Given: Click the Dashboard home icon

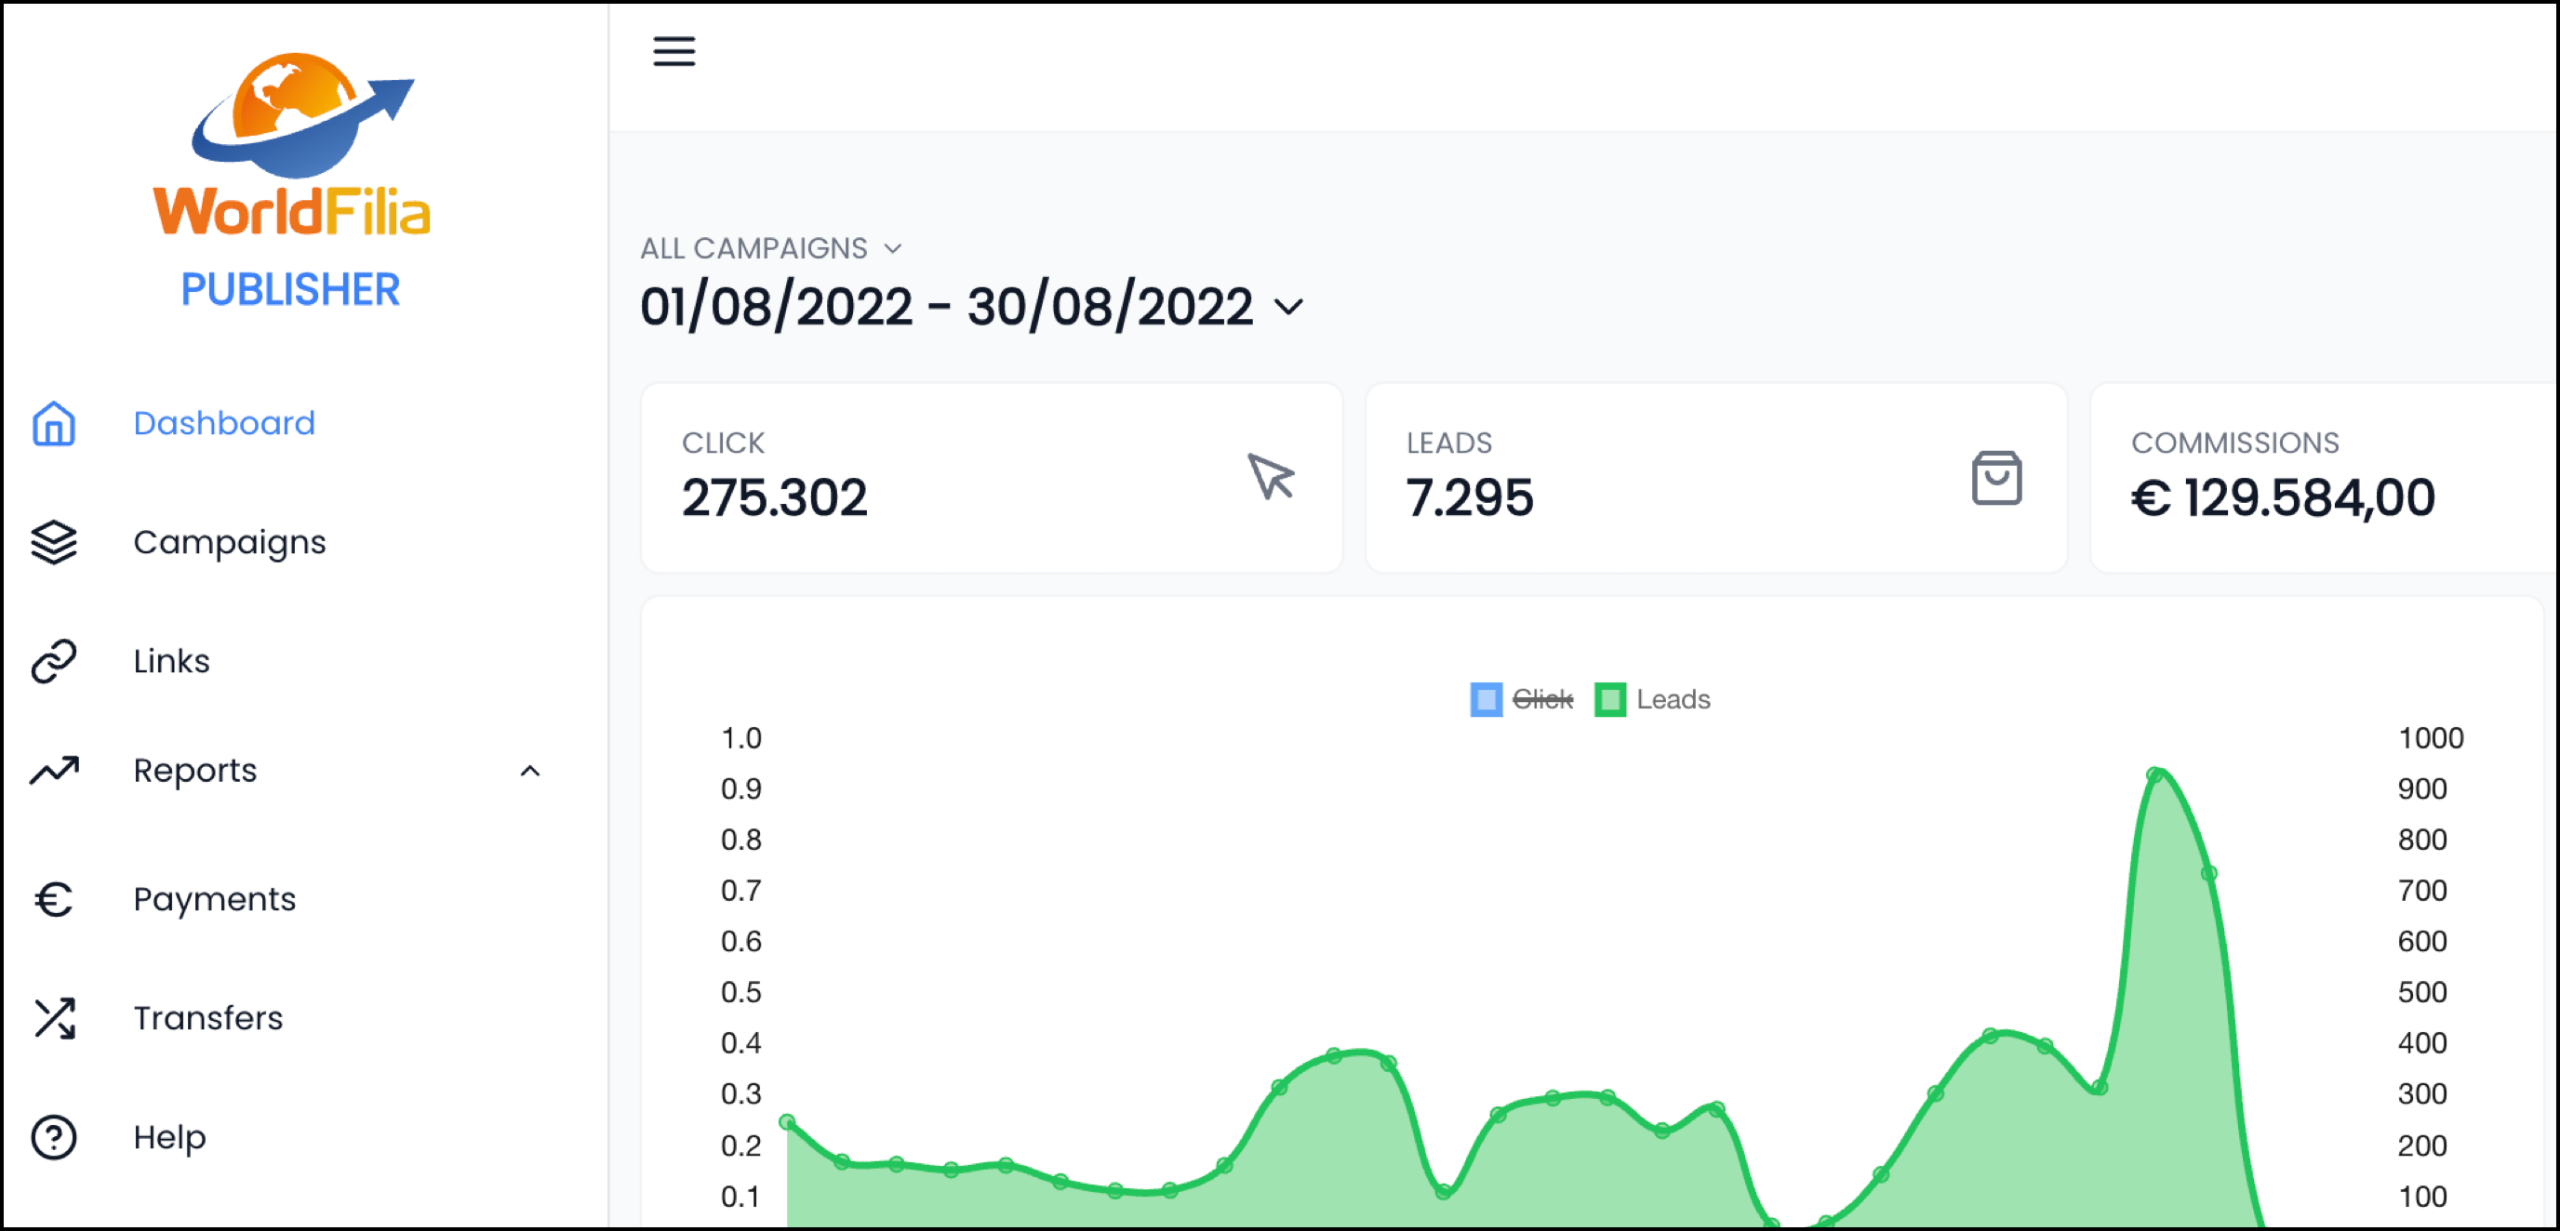Looking at the screenshot, I should (x=54, y=424).
